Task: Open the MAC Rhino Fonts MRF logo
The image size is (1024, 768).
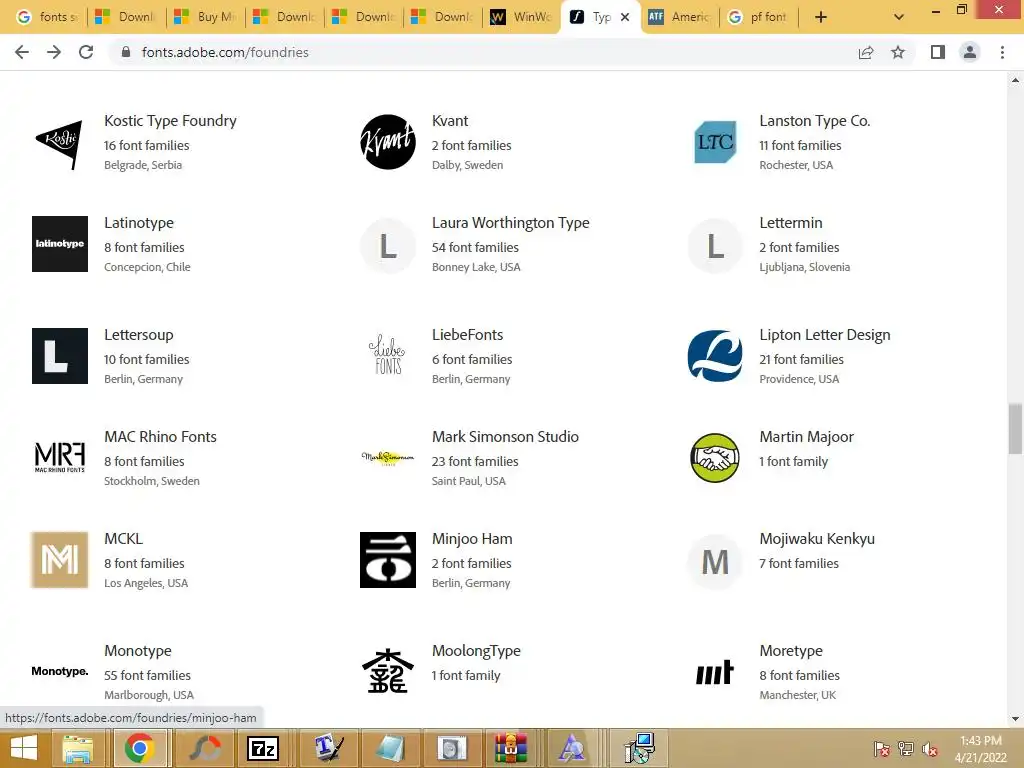Action: pyautogui.click(x=59, y=457)
